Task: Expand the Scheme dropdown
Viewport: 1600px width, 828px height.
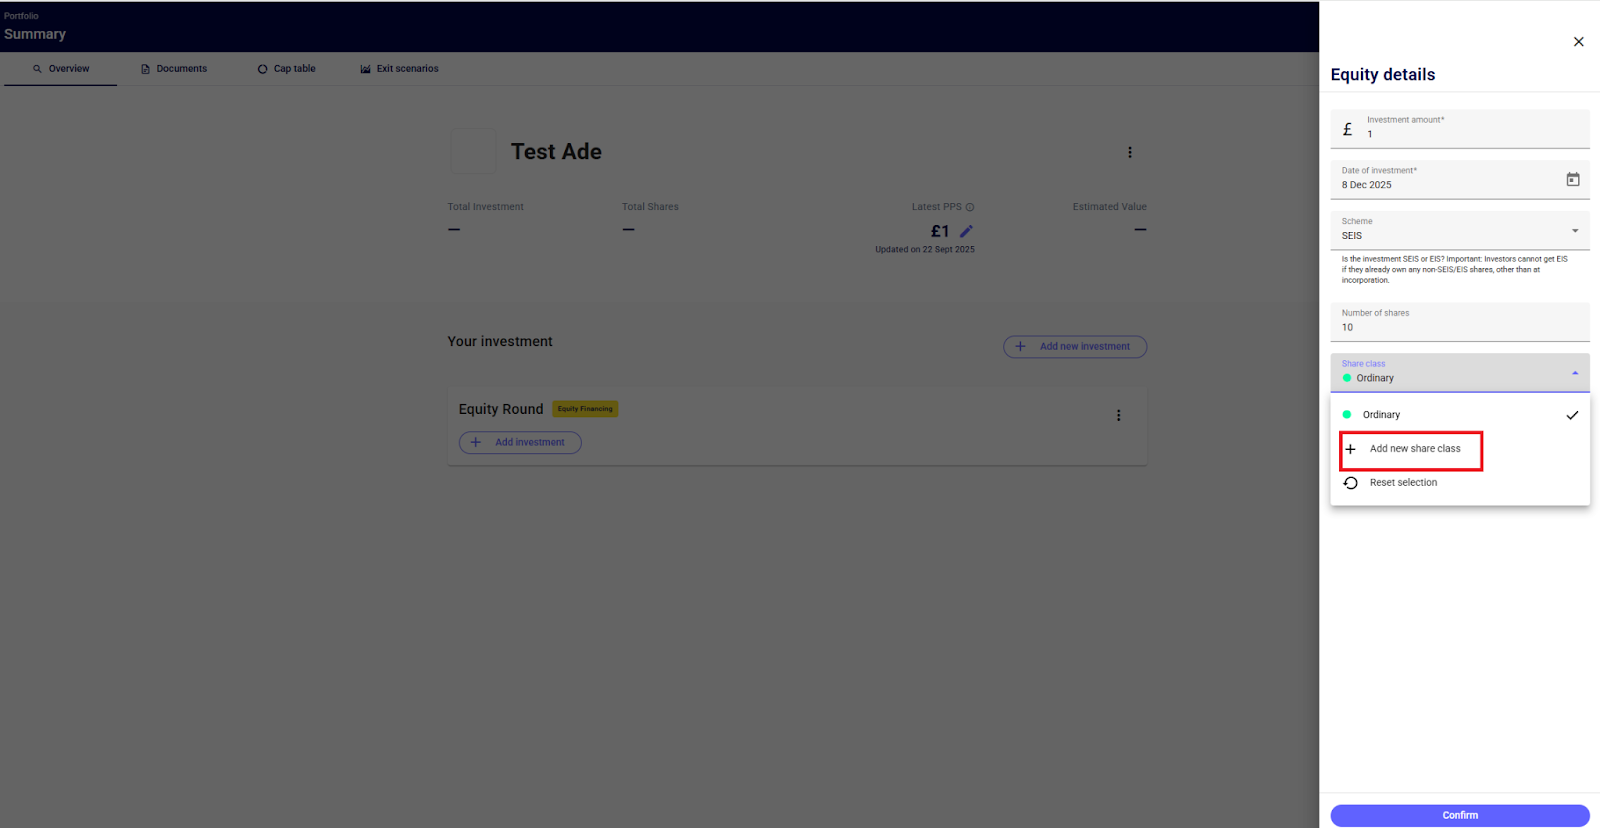Action: coord(1574,231)
